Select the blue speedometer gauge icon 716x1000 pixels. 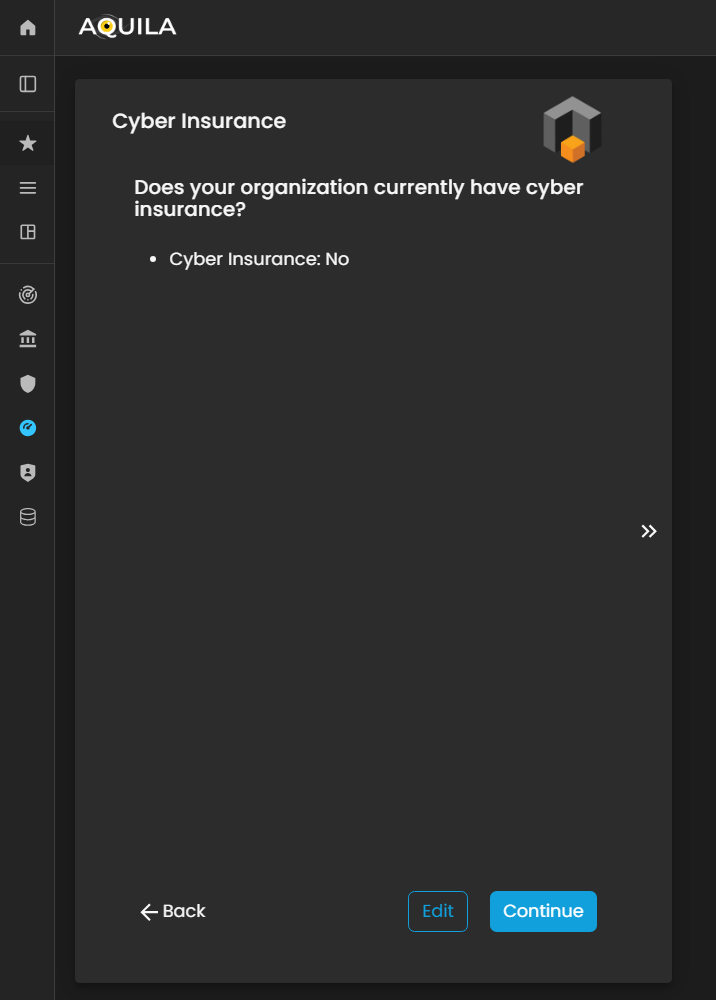point(28,428)
